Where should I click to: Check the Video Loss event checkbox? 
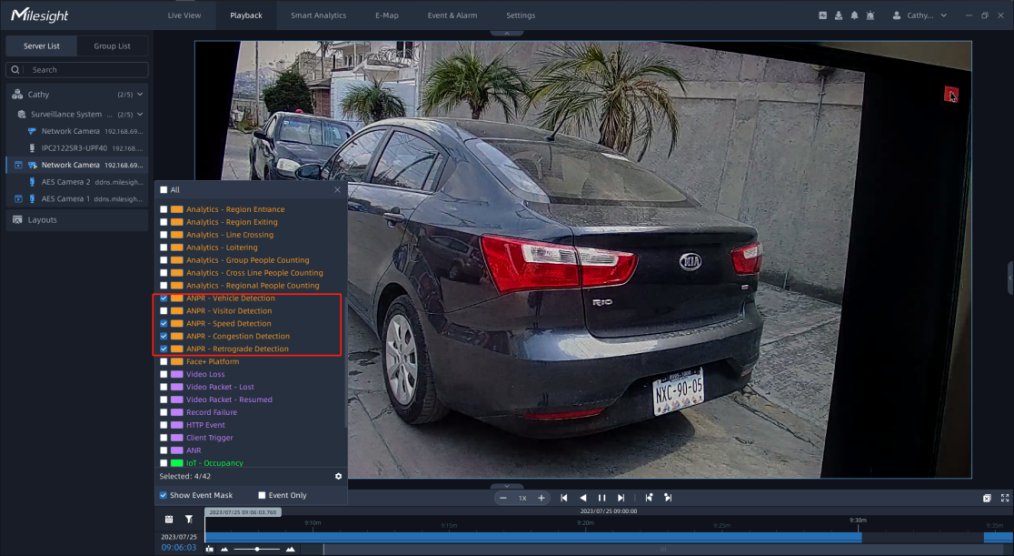pyautogui.click(x=164, y=374)
